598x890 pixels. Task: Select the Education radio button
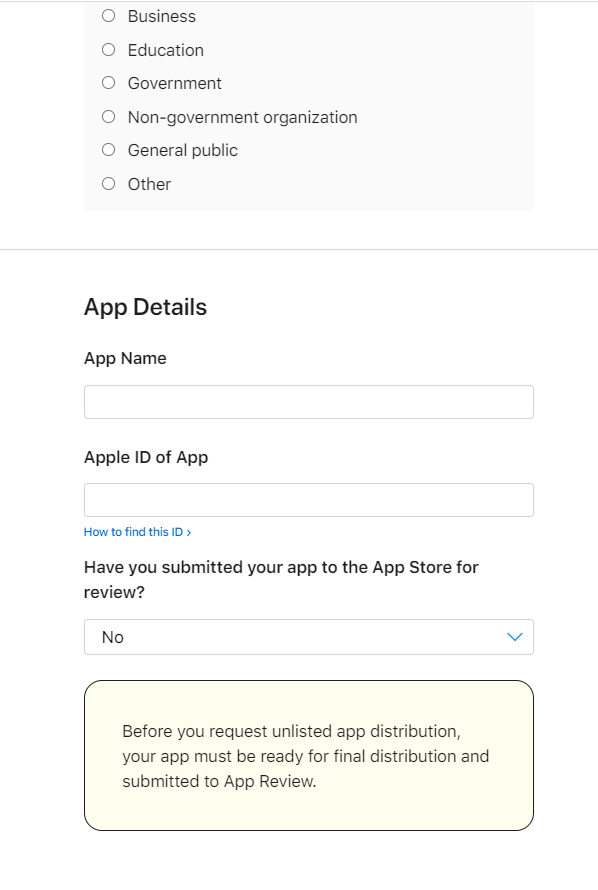(108, 50)
